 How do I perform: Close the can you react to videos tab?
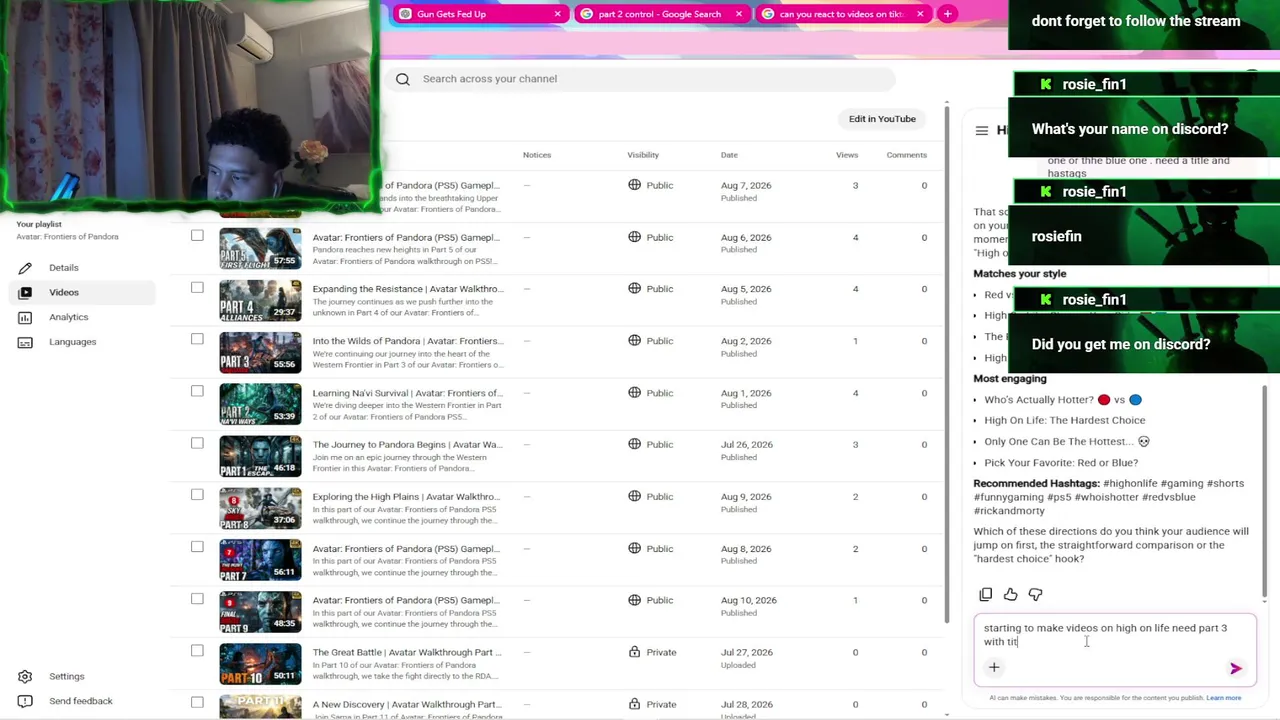pos(920,14)
